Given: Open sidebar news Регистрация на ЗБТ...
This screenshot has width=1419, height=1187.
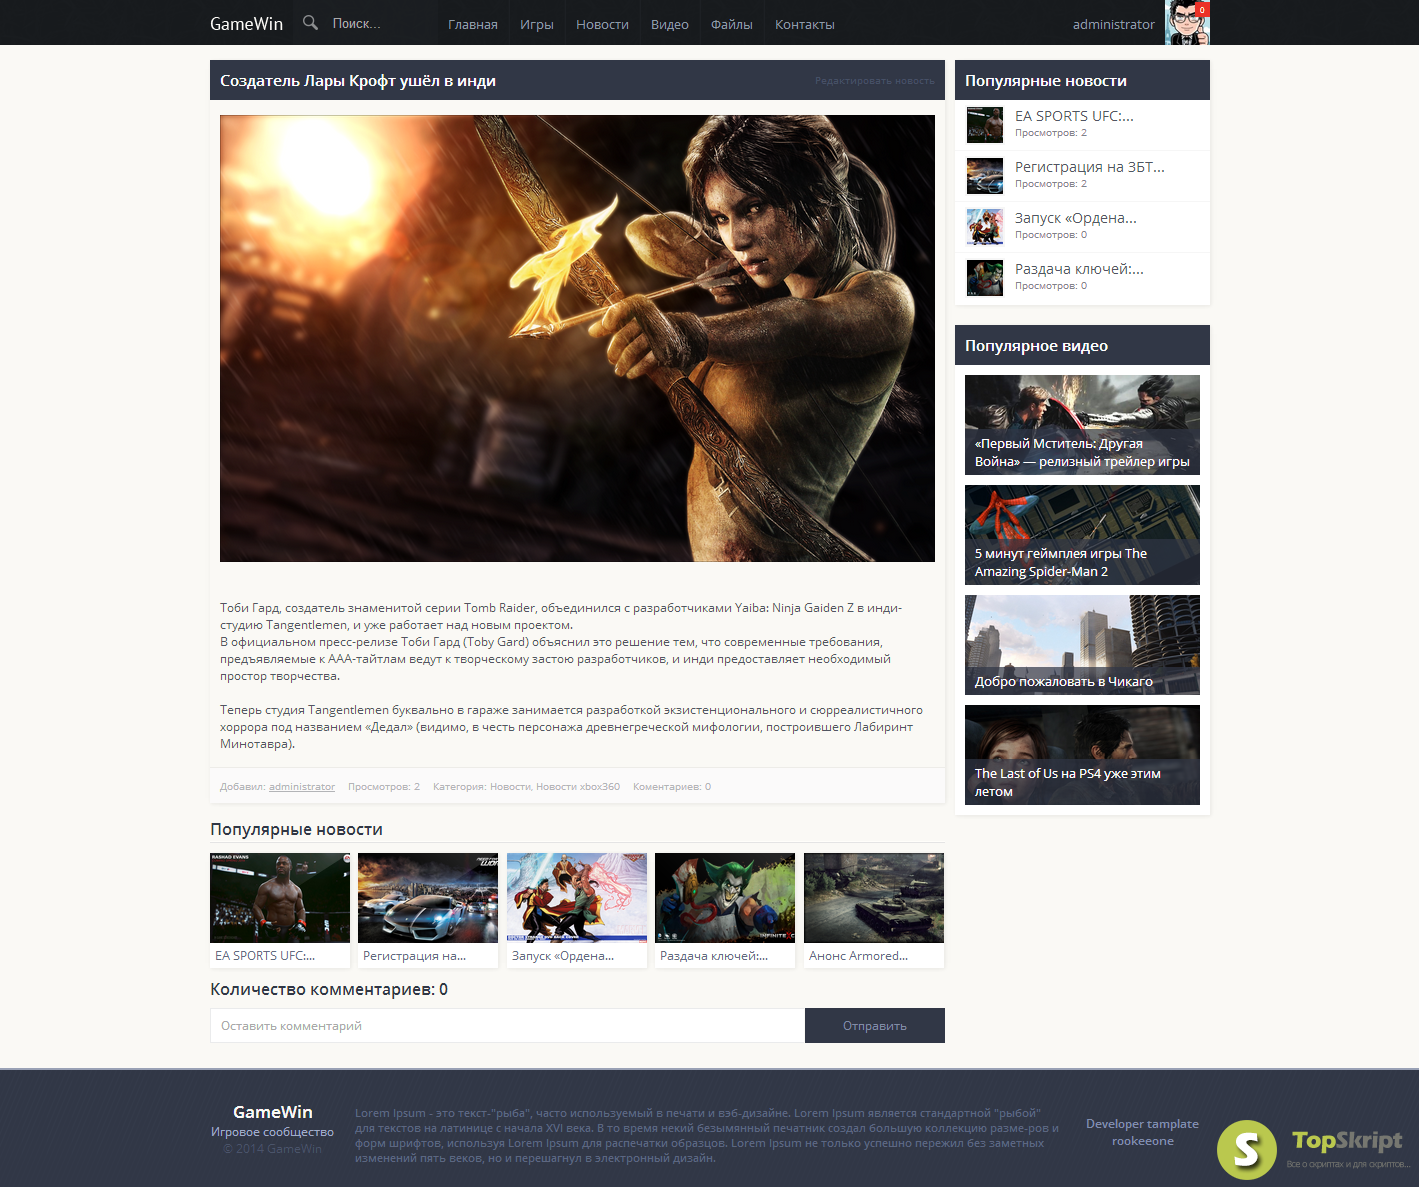Looking at the screenshot, I should point(1090,167).
